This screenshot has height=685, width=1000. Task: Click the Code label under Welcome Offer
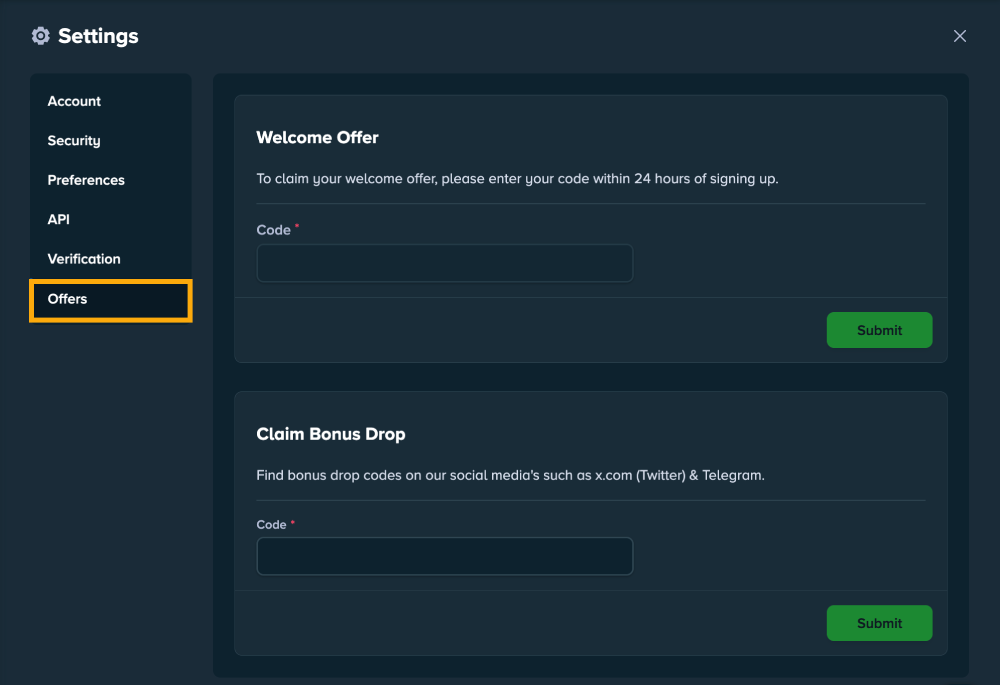coord(273,230)
